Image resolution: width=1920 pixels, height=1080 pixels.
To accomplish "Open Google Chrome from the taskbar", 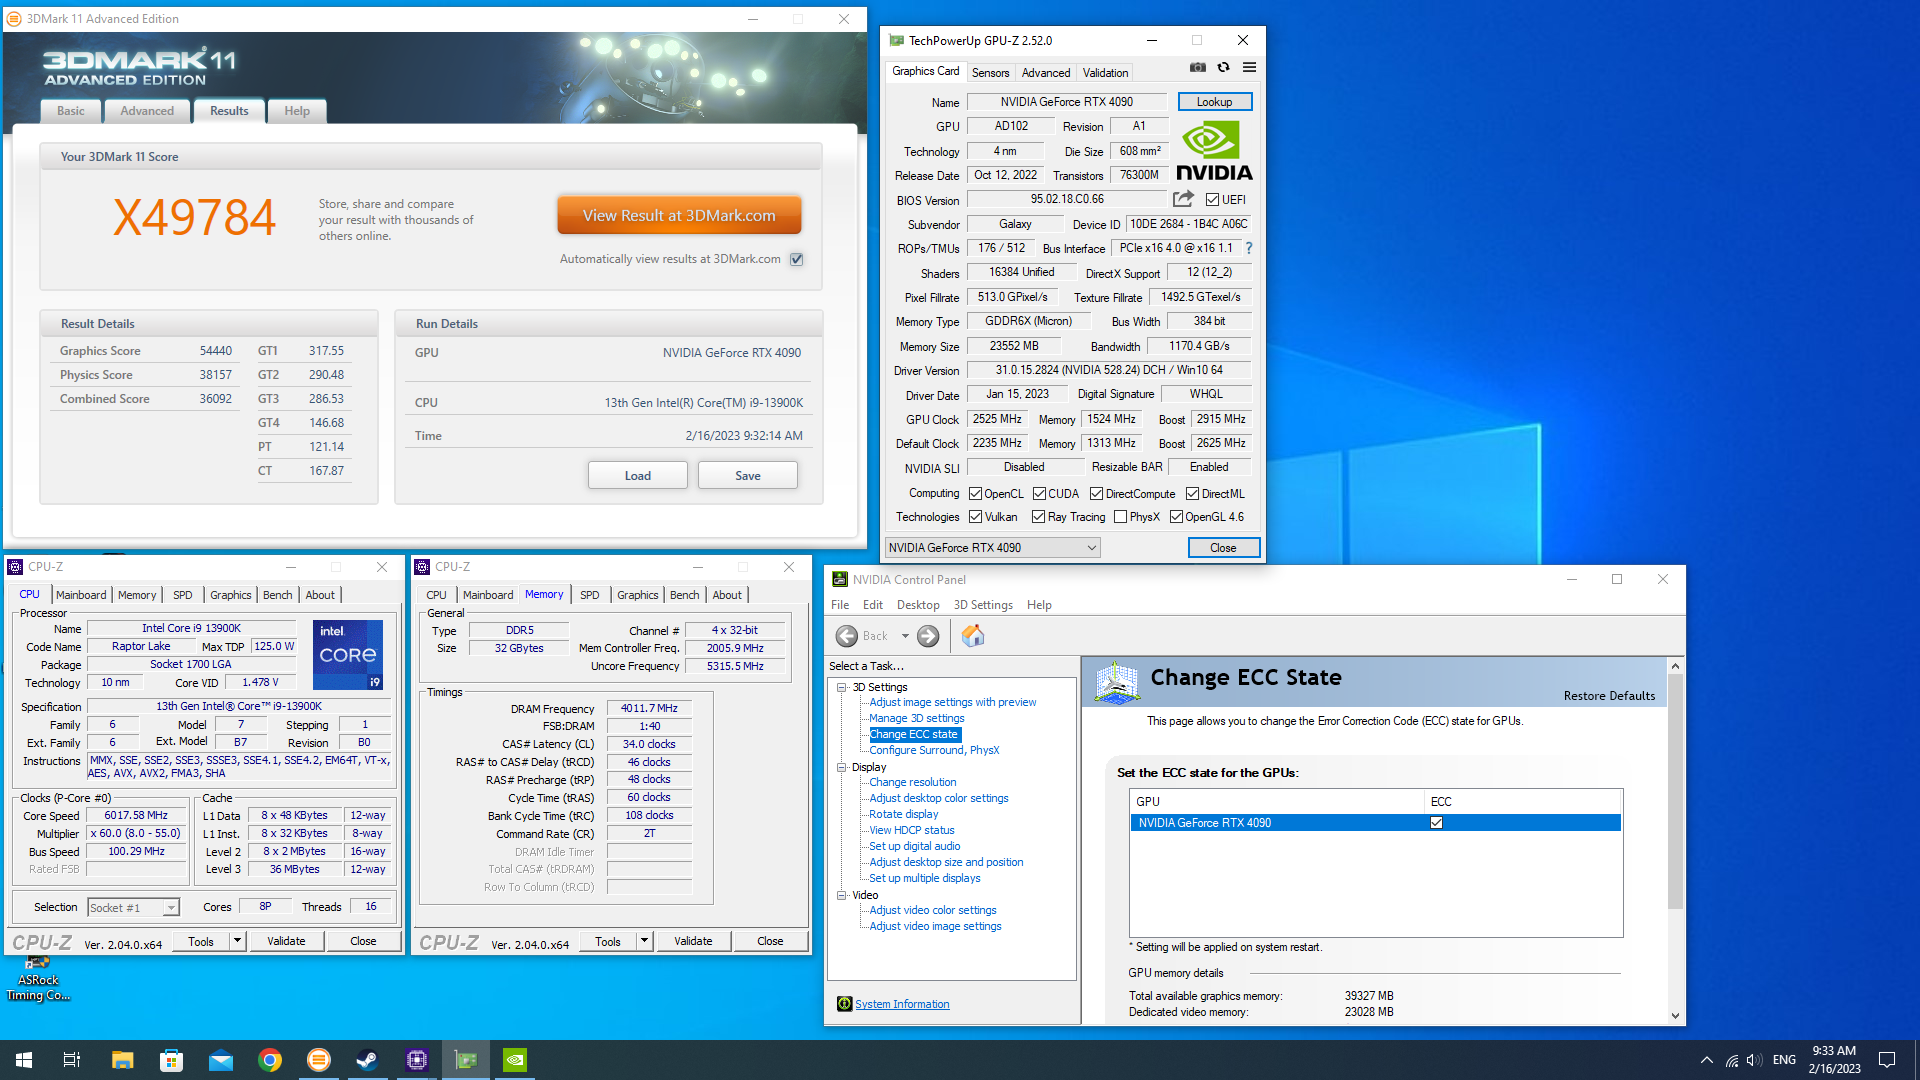I will pos(269,1060).
